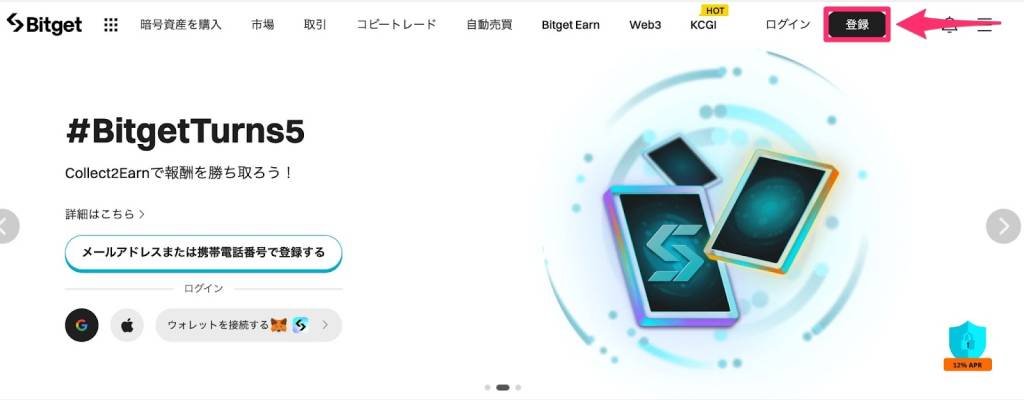Open the notification bell

[x=949, y=25]
